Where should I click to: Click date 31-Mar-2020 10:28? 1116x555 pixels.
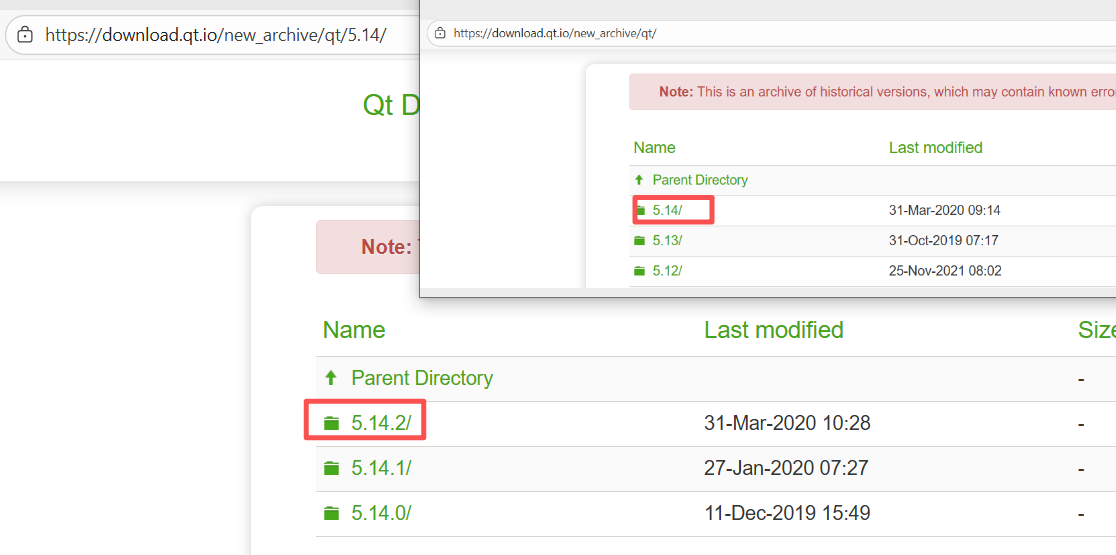[787, 423]
